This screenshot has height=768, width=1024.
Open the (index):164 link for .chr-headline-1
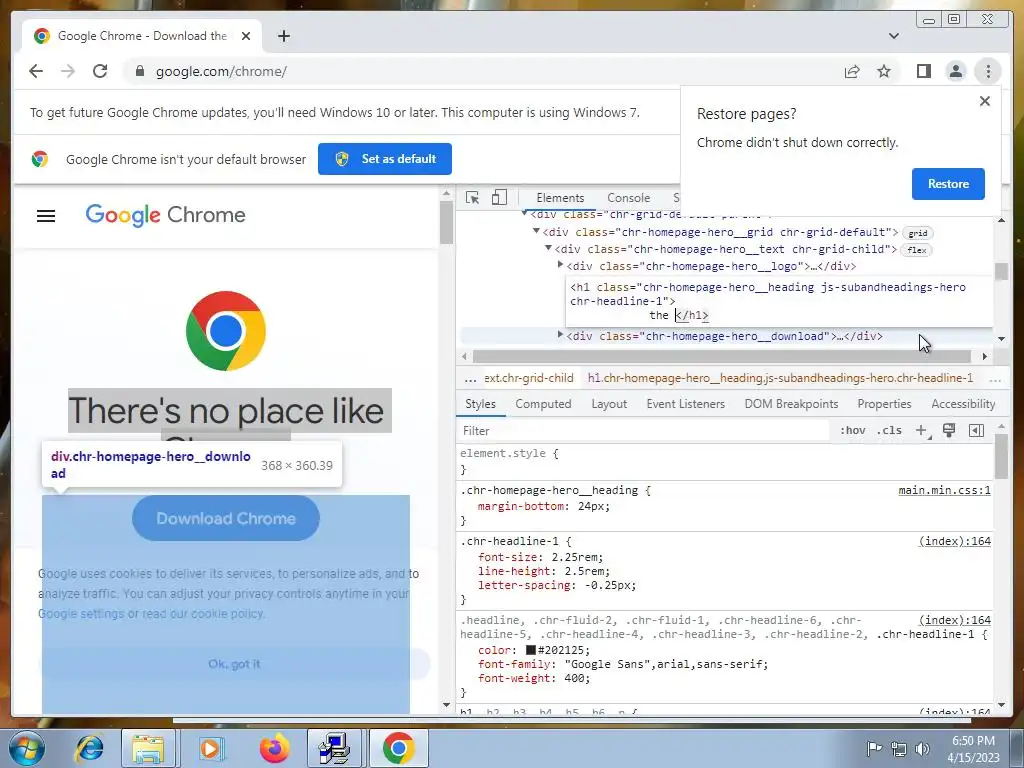point(955,541)
